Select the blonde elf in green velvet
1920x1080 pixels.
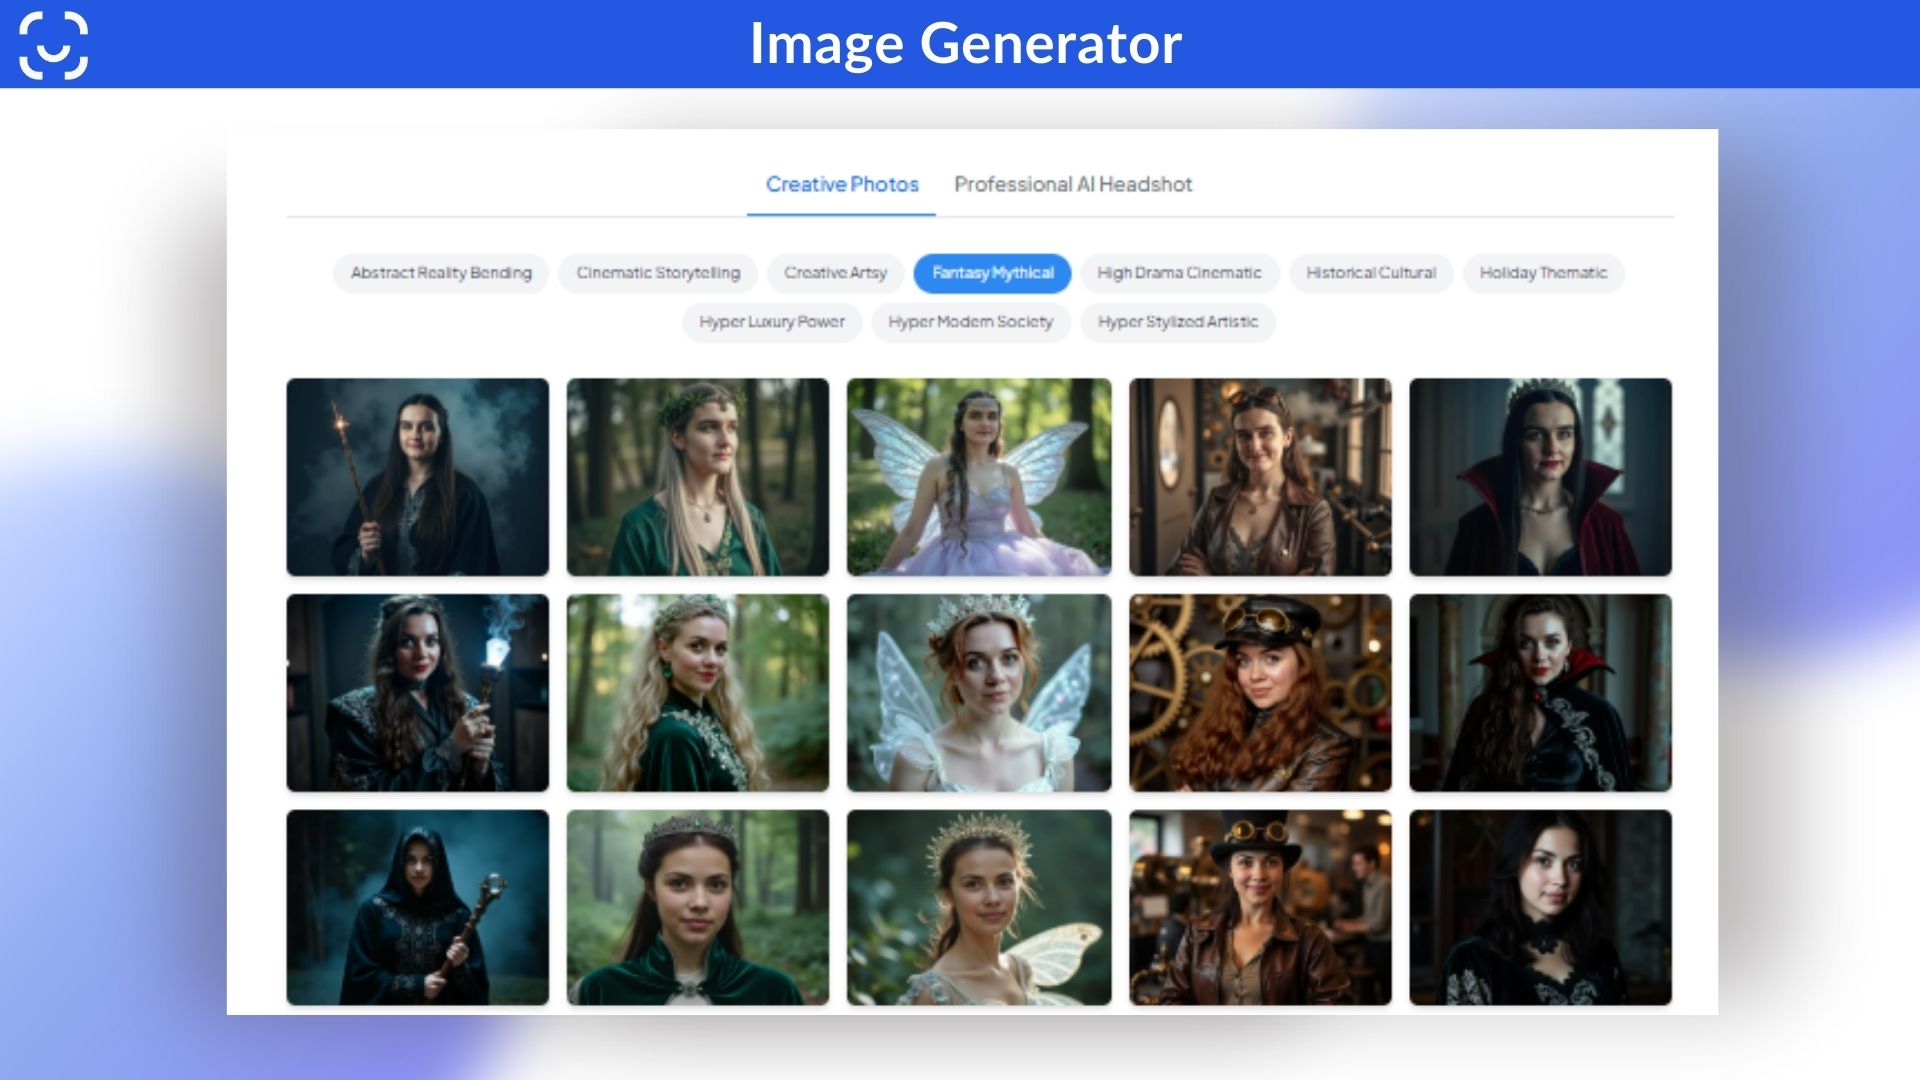click(697, 693)
